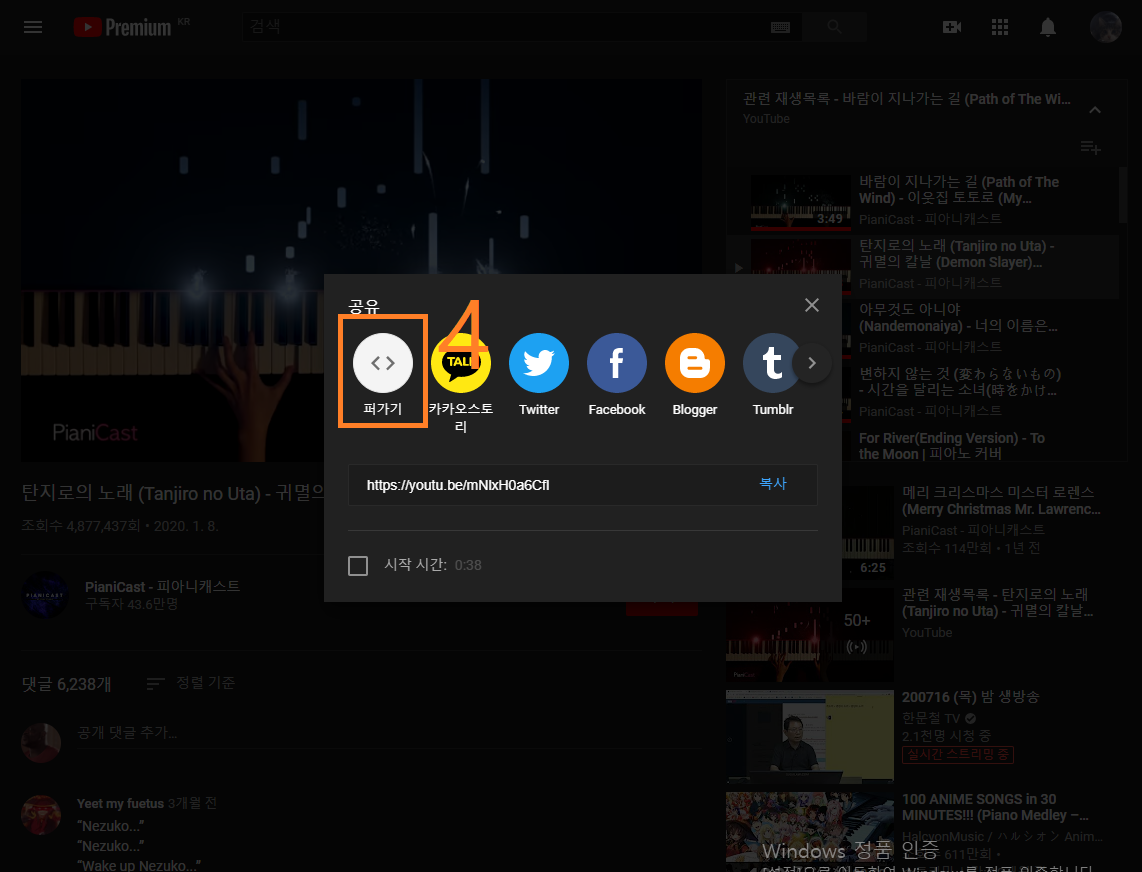
Task: Click the YouTube Premium logo
Action: coord(123,27)
